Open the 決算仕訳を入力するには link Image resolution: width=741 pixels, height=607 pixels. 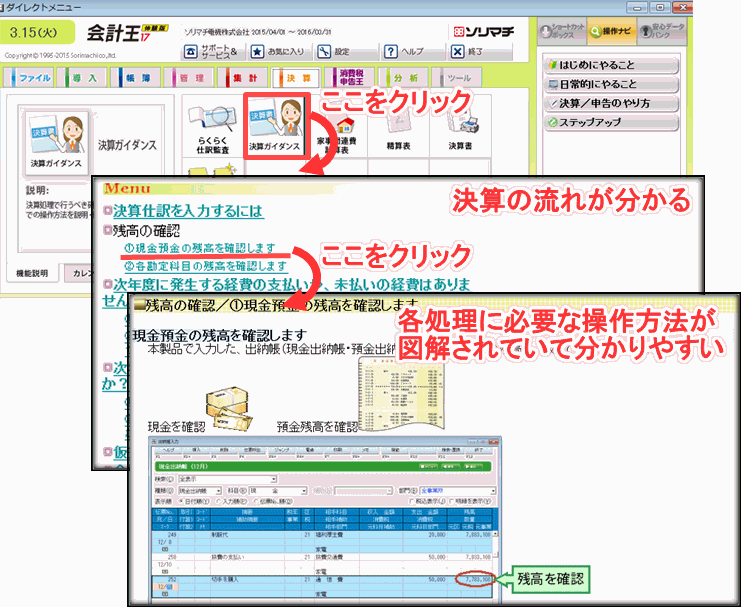point(187,211)
